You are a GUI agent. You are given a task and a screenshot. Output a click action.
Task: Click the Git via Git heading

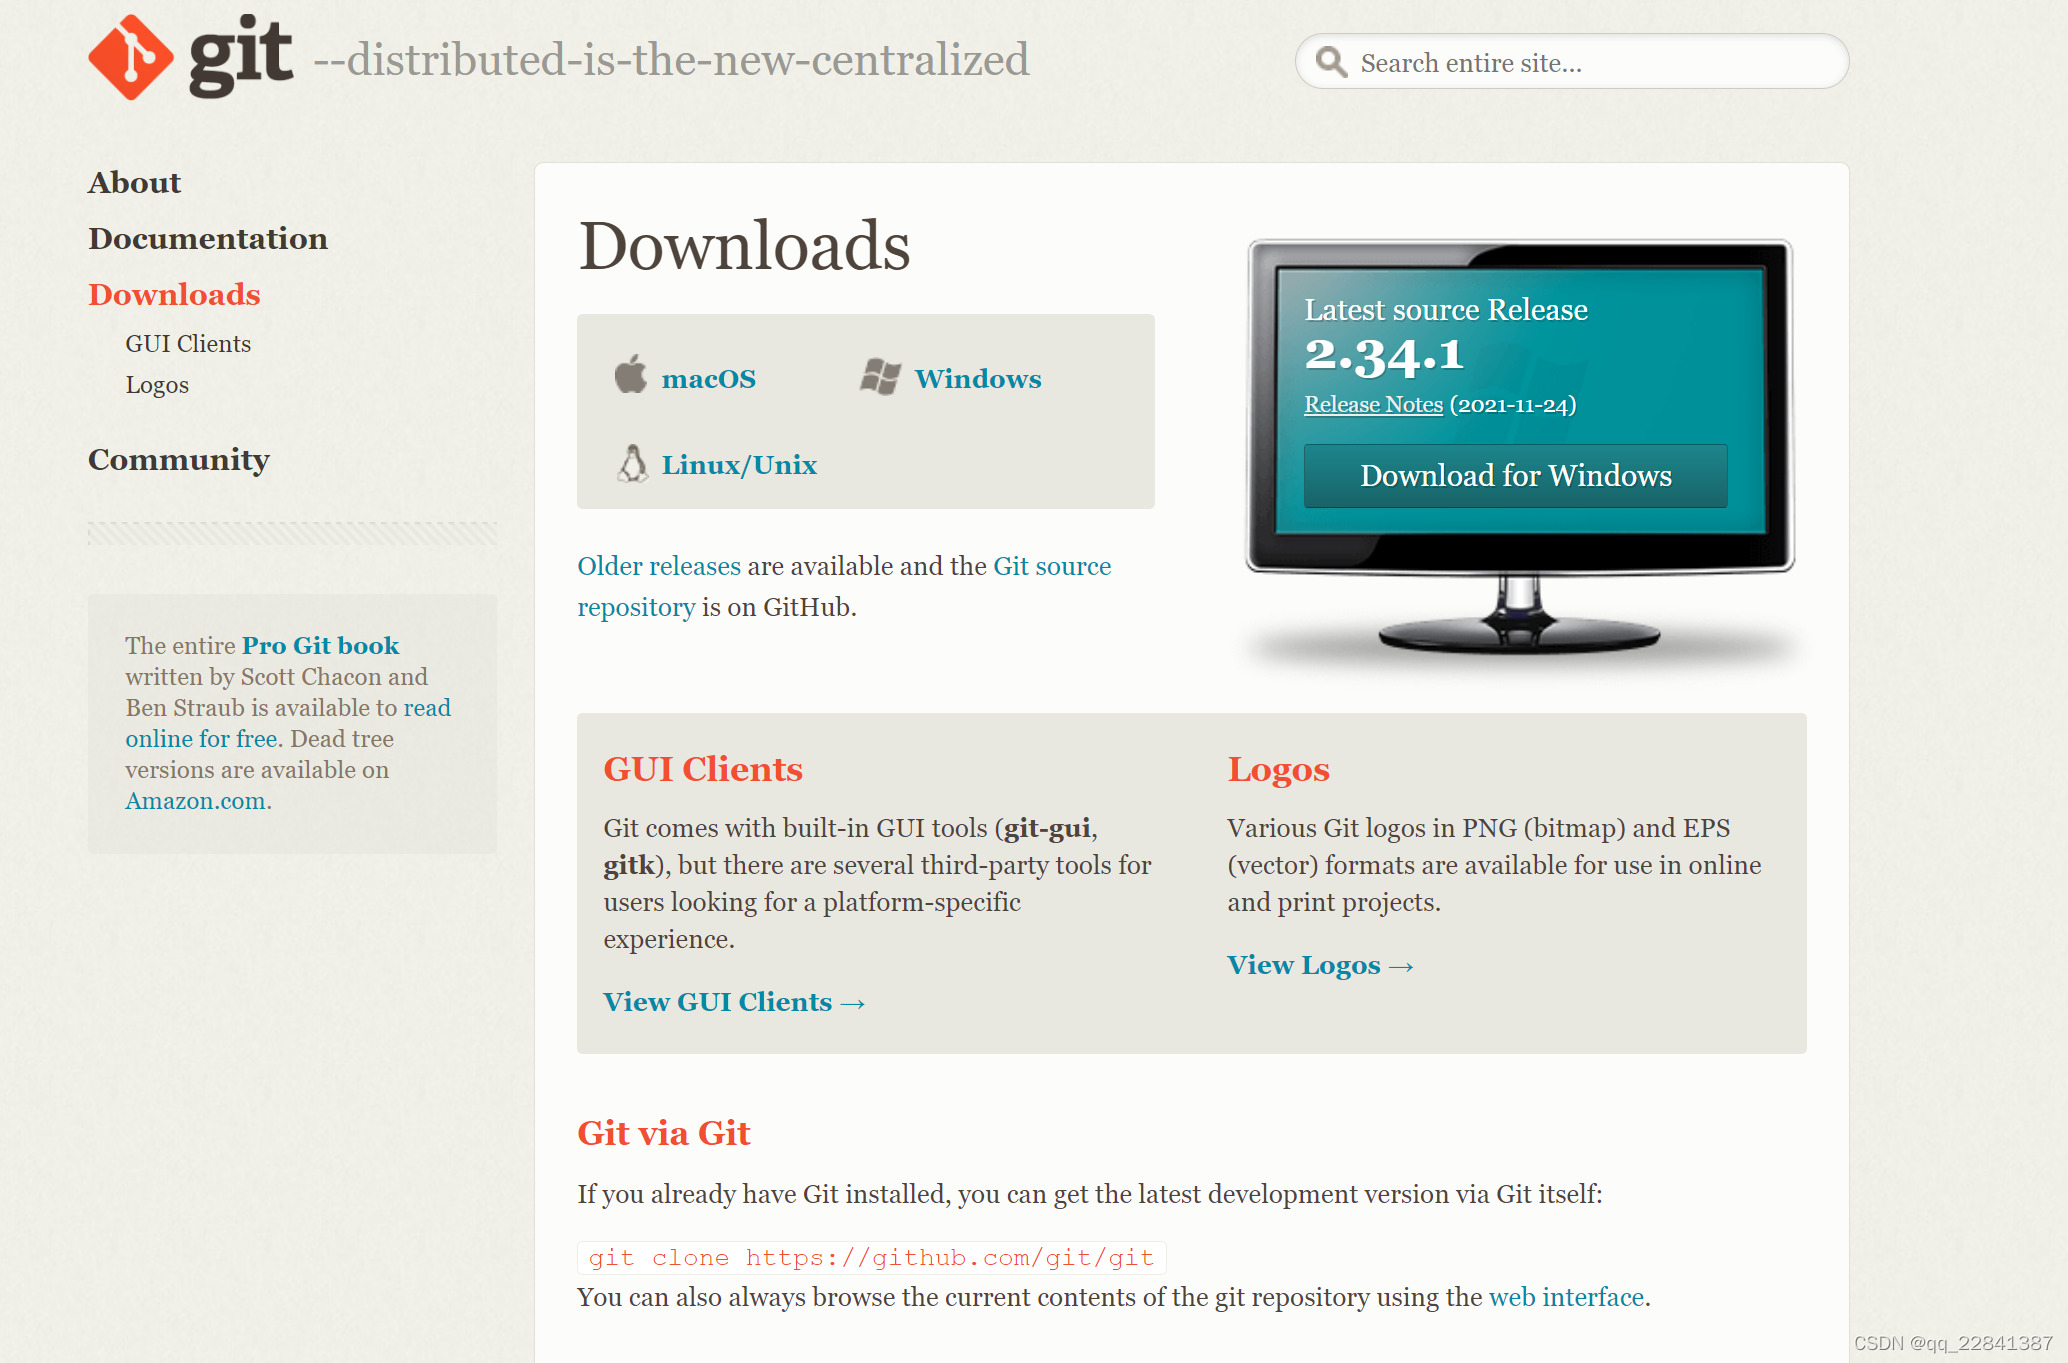[663, 1134]
